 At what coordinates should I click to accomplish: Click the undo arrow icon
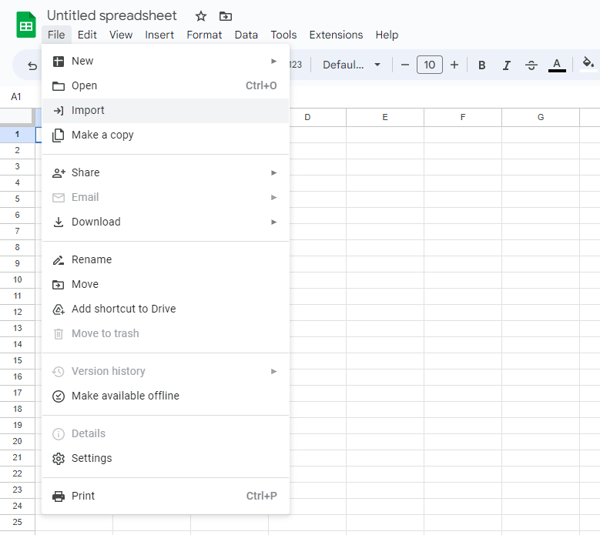coord(32,66)
